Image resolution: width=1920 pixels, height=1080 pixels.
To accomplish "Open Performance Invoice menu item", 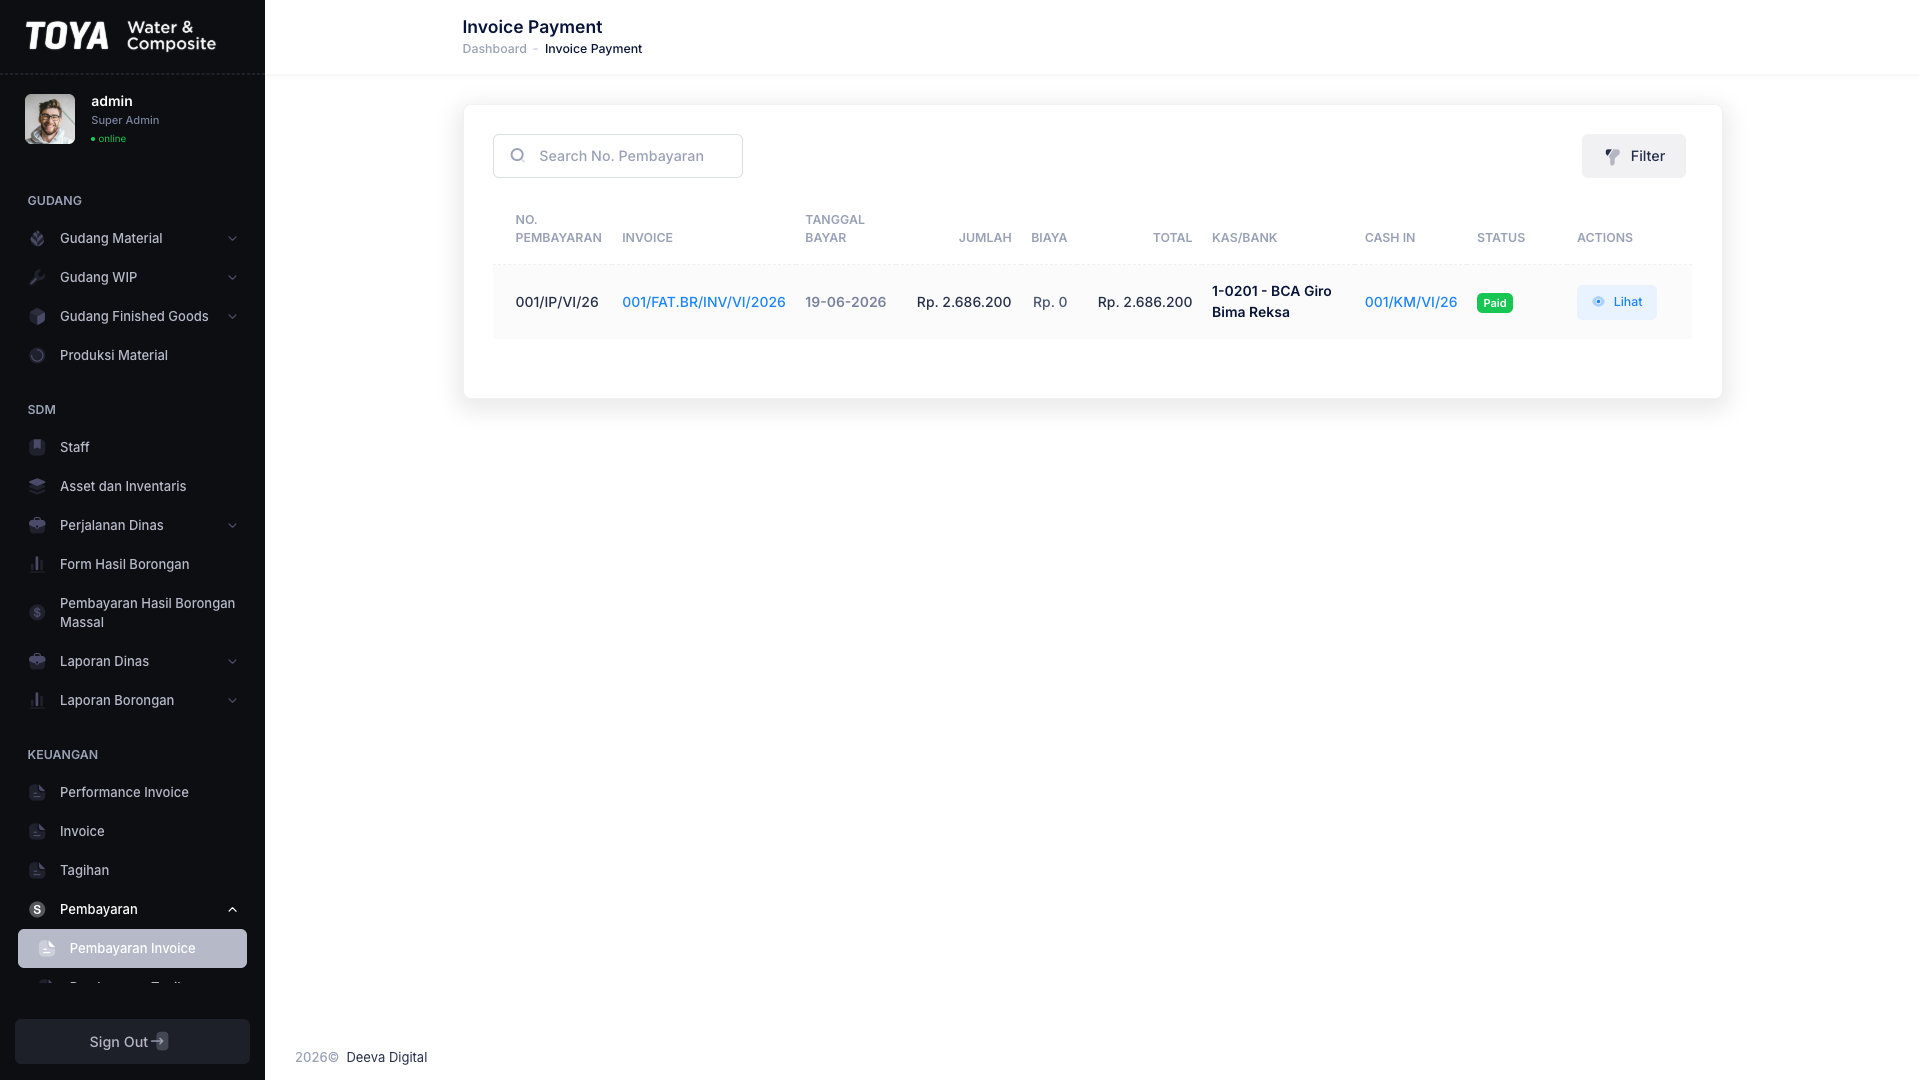I will coord(132,792).
